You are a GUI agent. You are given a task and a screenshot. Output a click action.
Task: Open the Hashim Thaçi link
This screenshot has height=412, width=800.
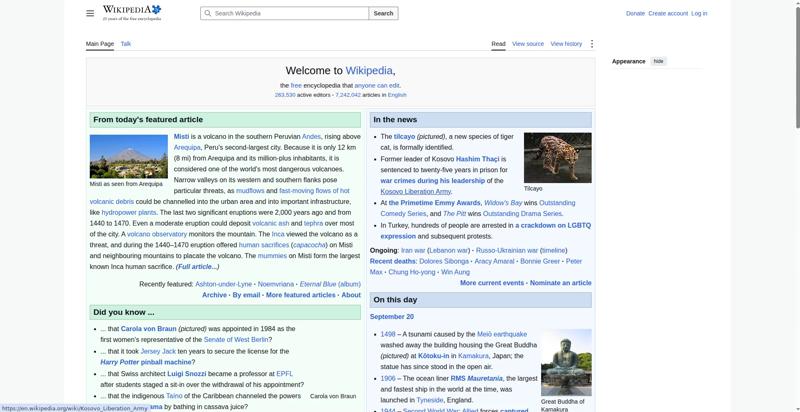click(x=478, y=159)
